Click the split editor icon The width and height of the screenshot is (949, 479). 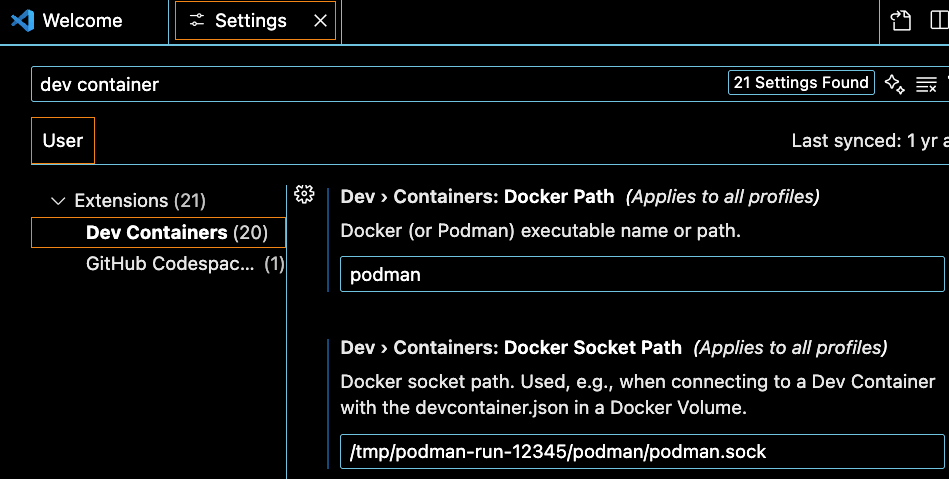pyautogui.click(x=939, y=21)
